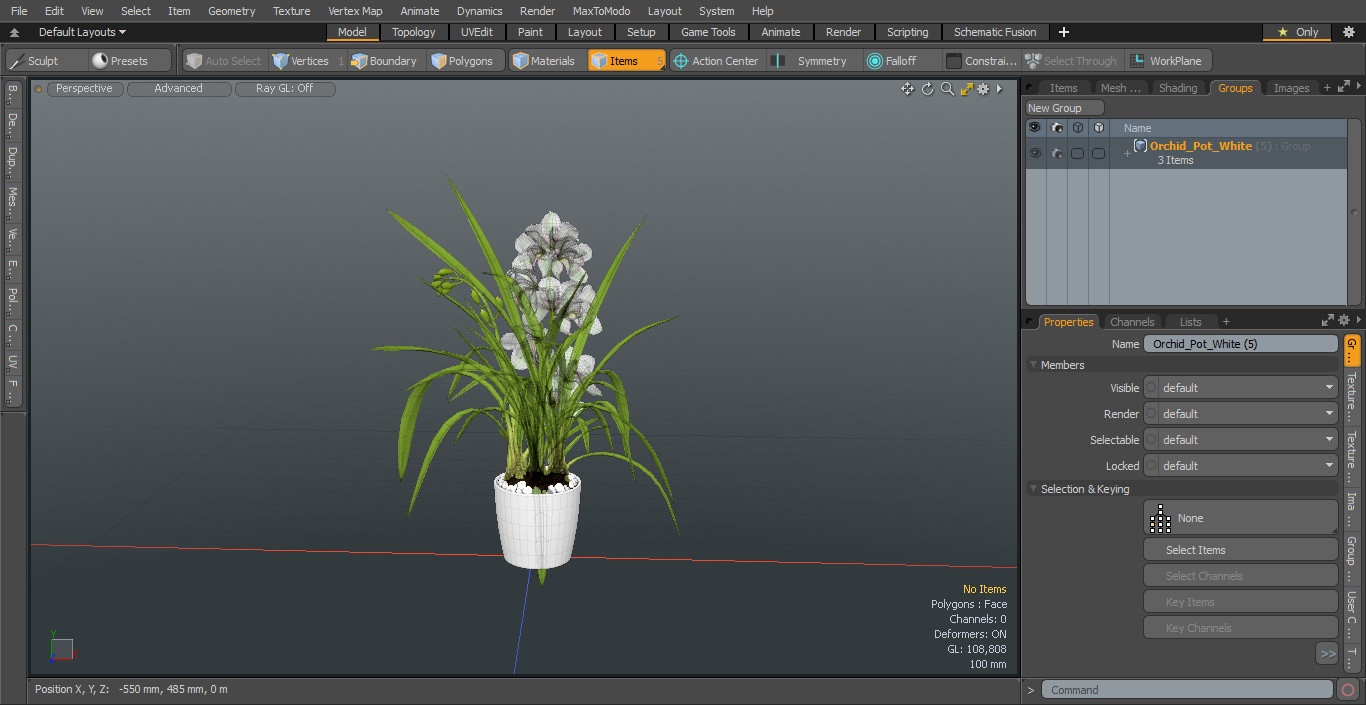The height and width of the screenshot is (705, 1366).
Task: Click the Groups list vertical scrollbar
Action: click(1354, 210)
